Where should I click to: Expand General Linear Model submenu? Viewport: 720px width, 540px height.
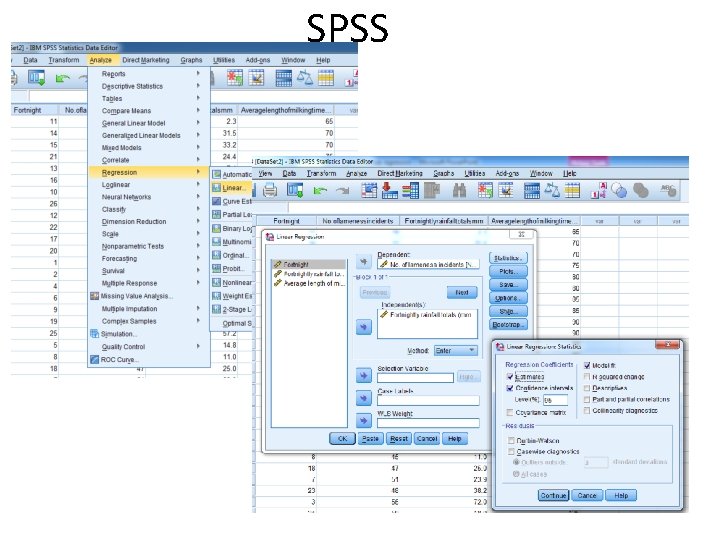149,123
